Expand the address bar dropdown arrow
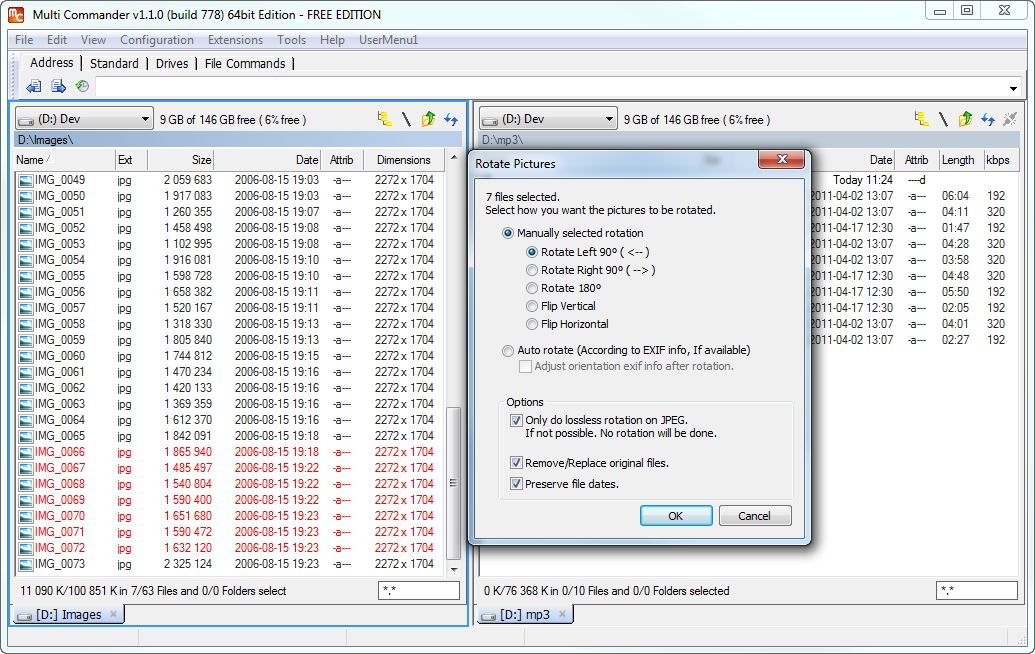 click(1013, 87)
